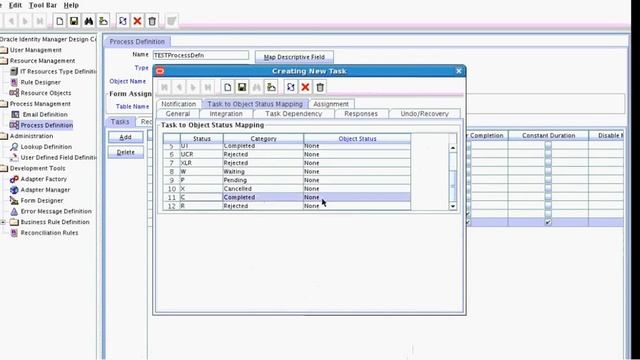Screen dimensions: 640x360
Task: Open Lookup Definition in the tree
Action: [x=41, y=147]
